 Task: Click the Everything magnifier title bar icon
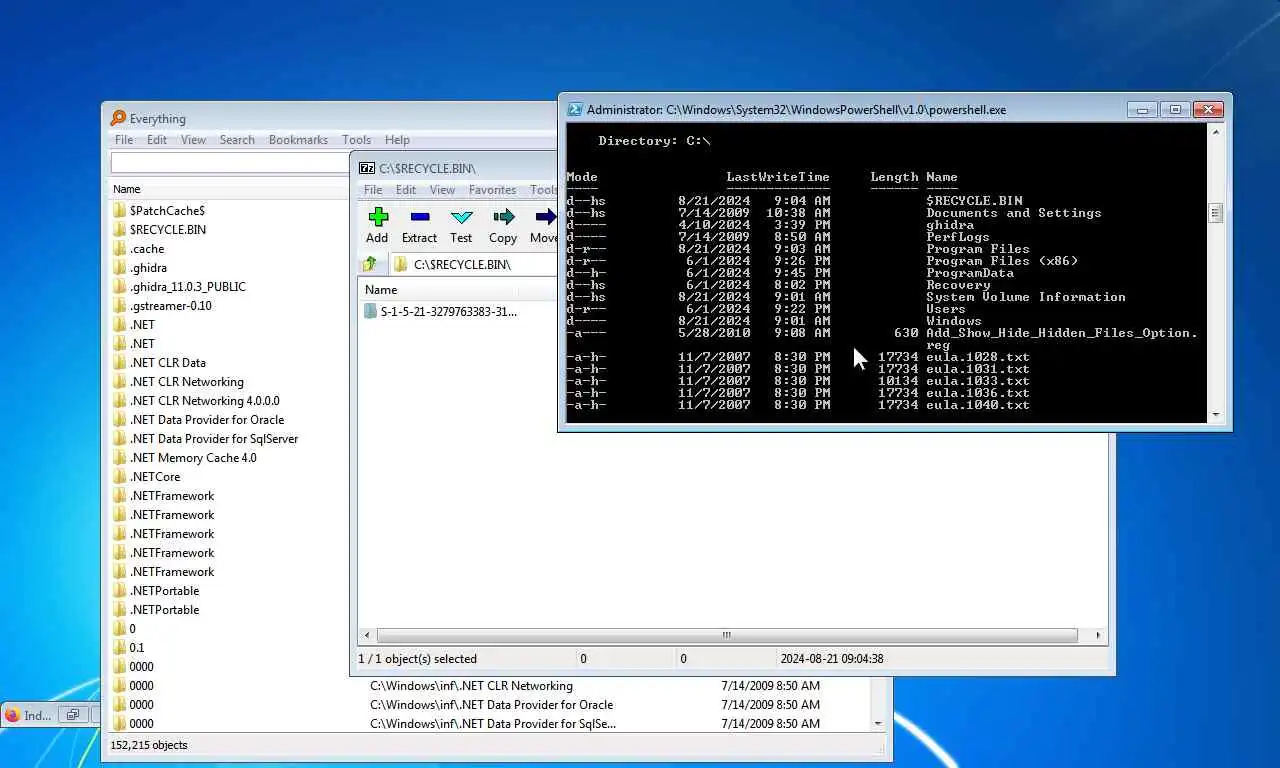tap(118, 118)
